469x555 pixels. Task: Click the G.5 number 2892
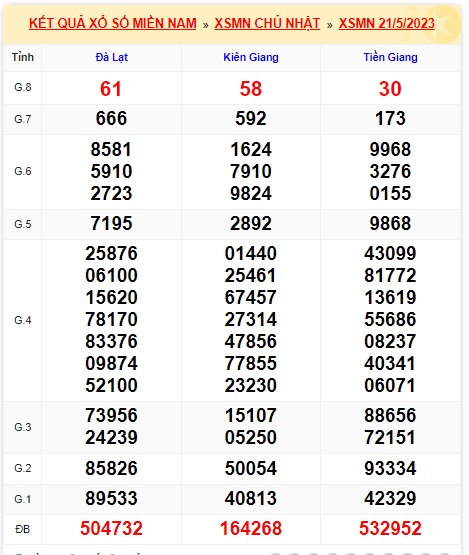click(x=251, y=224)
